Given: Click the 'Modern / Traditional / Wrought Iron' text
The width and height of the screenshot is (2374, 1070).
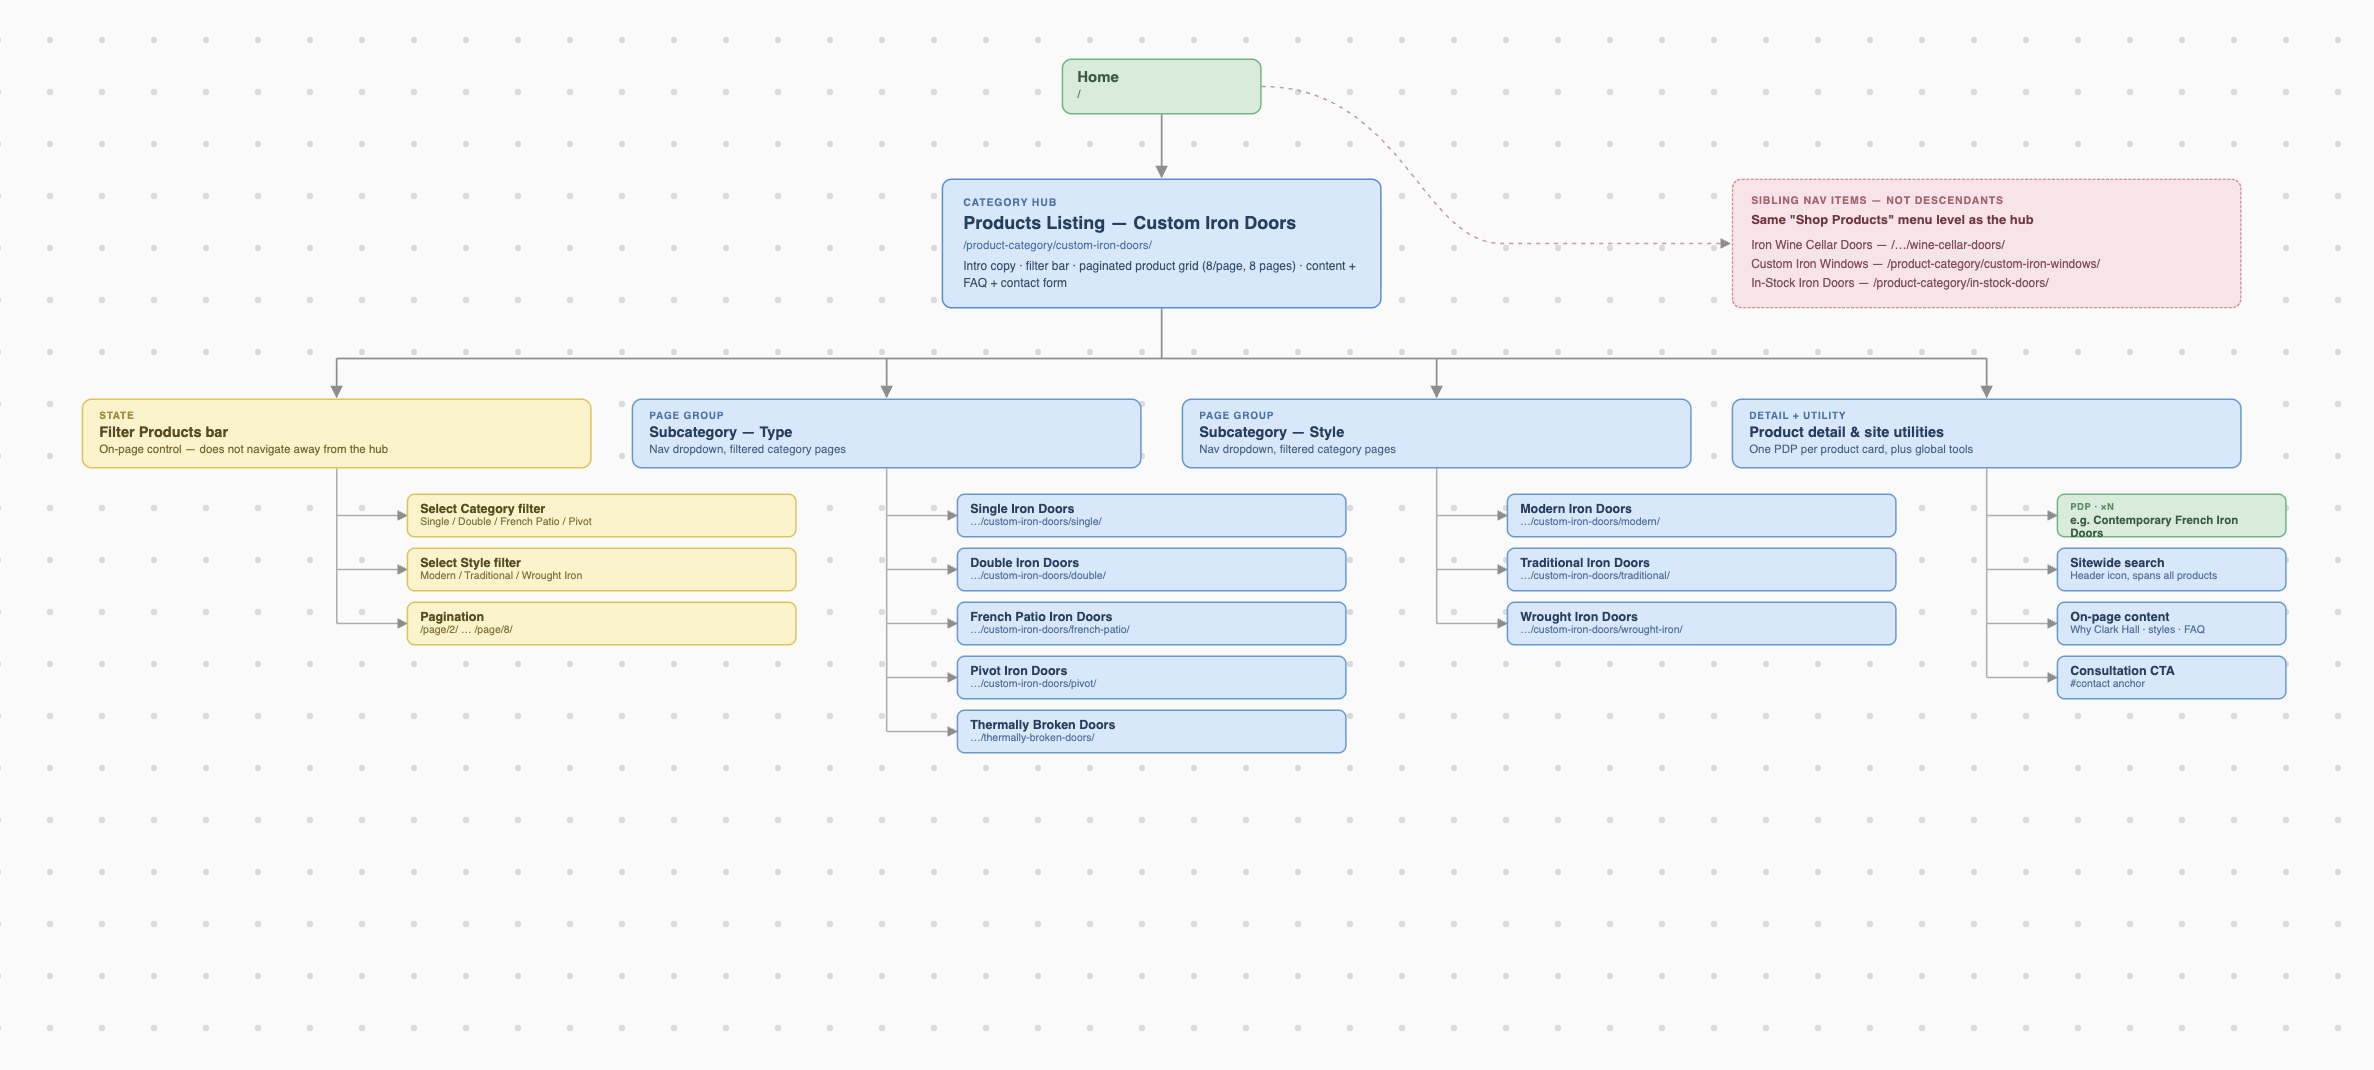Looking at the screenshot, I should [501, 576].
